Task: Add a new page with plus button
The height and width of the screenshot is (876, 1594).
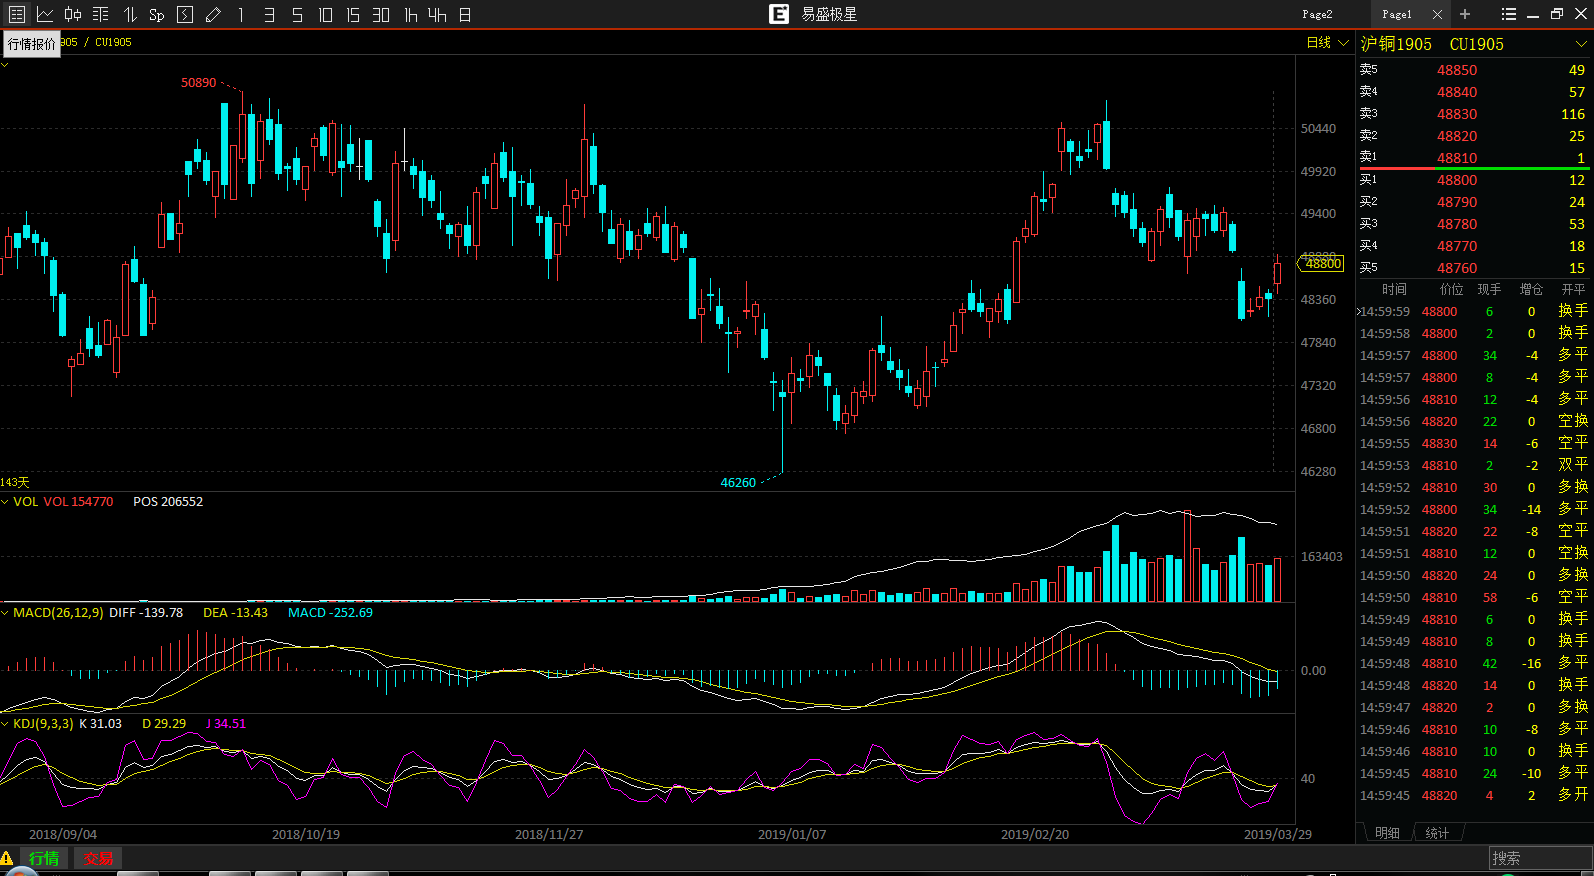Action: 1465,14
